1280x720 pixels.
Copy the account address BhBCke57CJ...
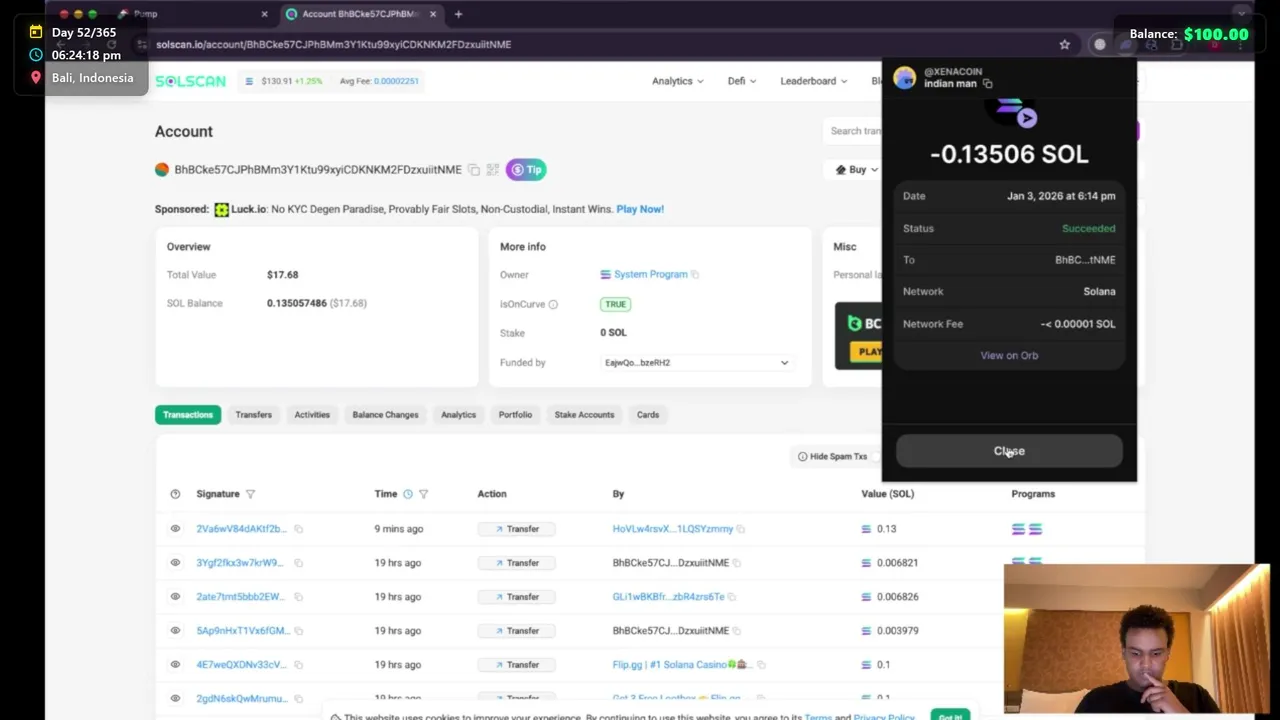[x=474, y=170]
